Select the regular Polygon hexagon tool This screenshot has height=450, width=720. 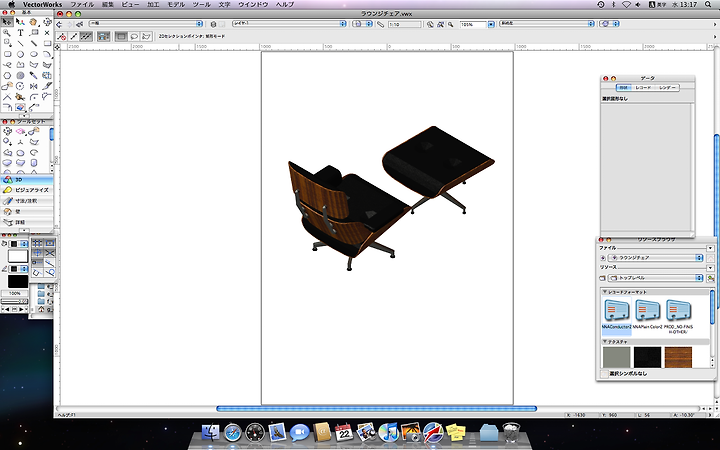pyautogui.click(x=7, y=75)
